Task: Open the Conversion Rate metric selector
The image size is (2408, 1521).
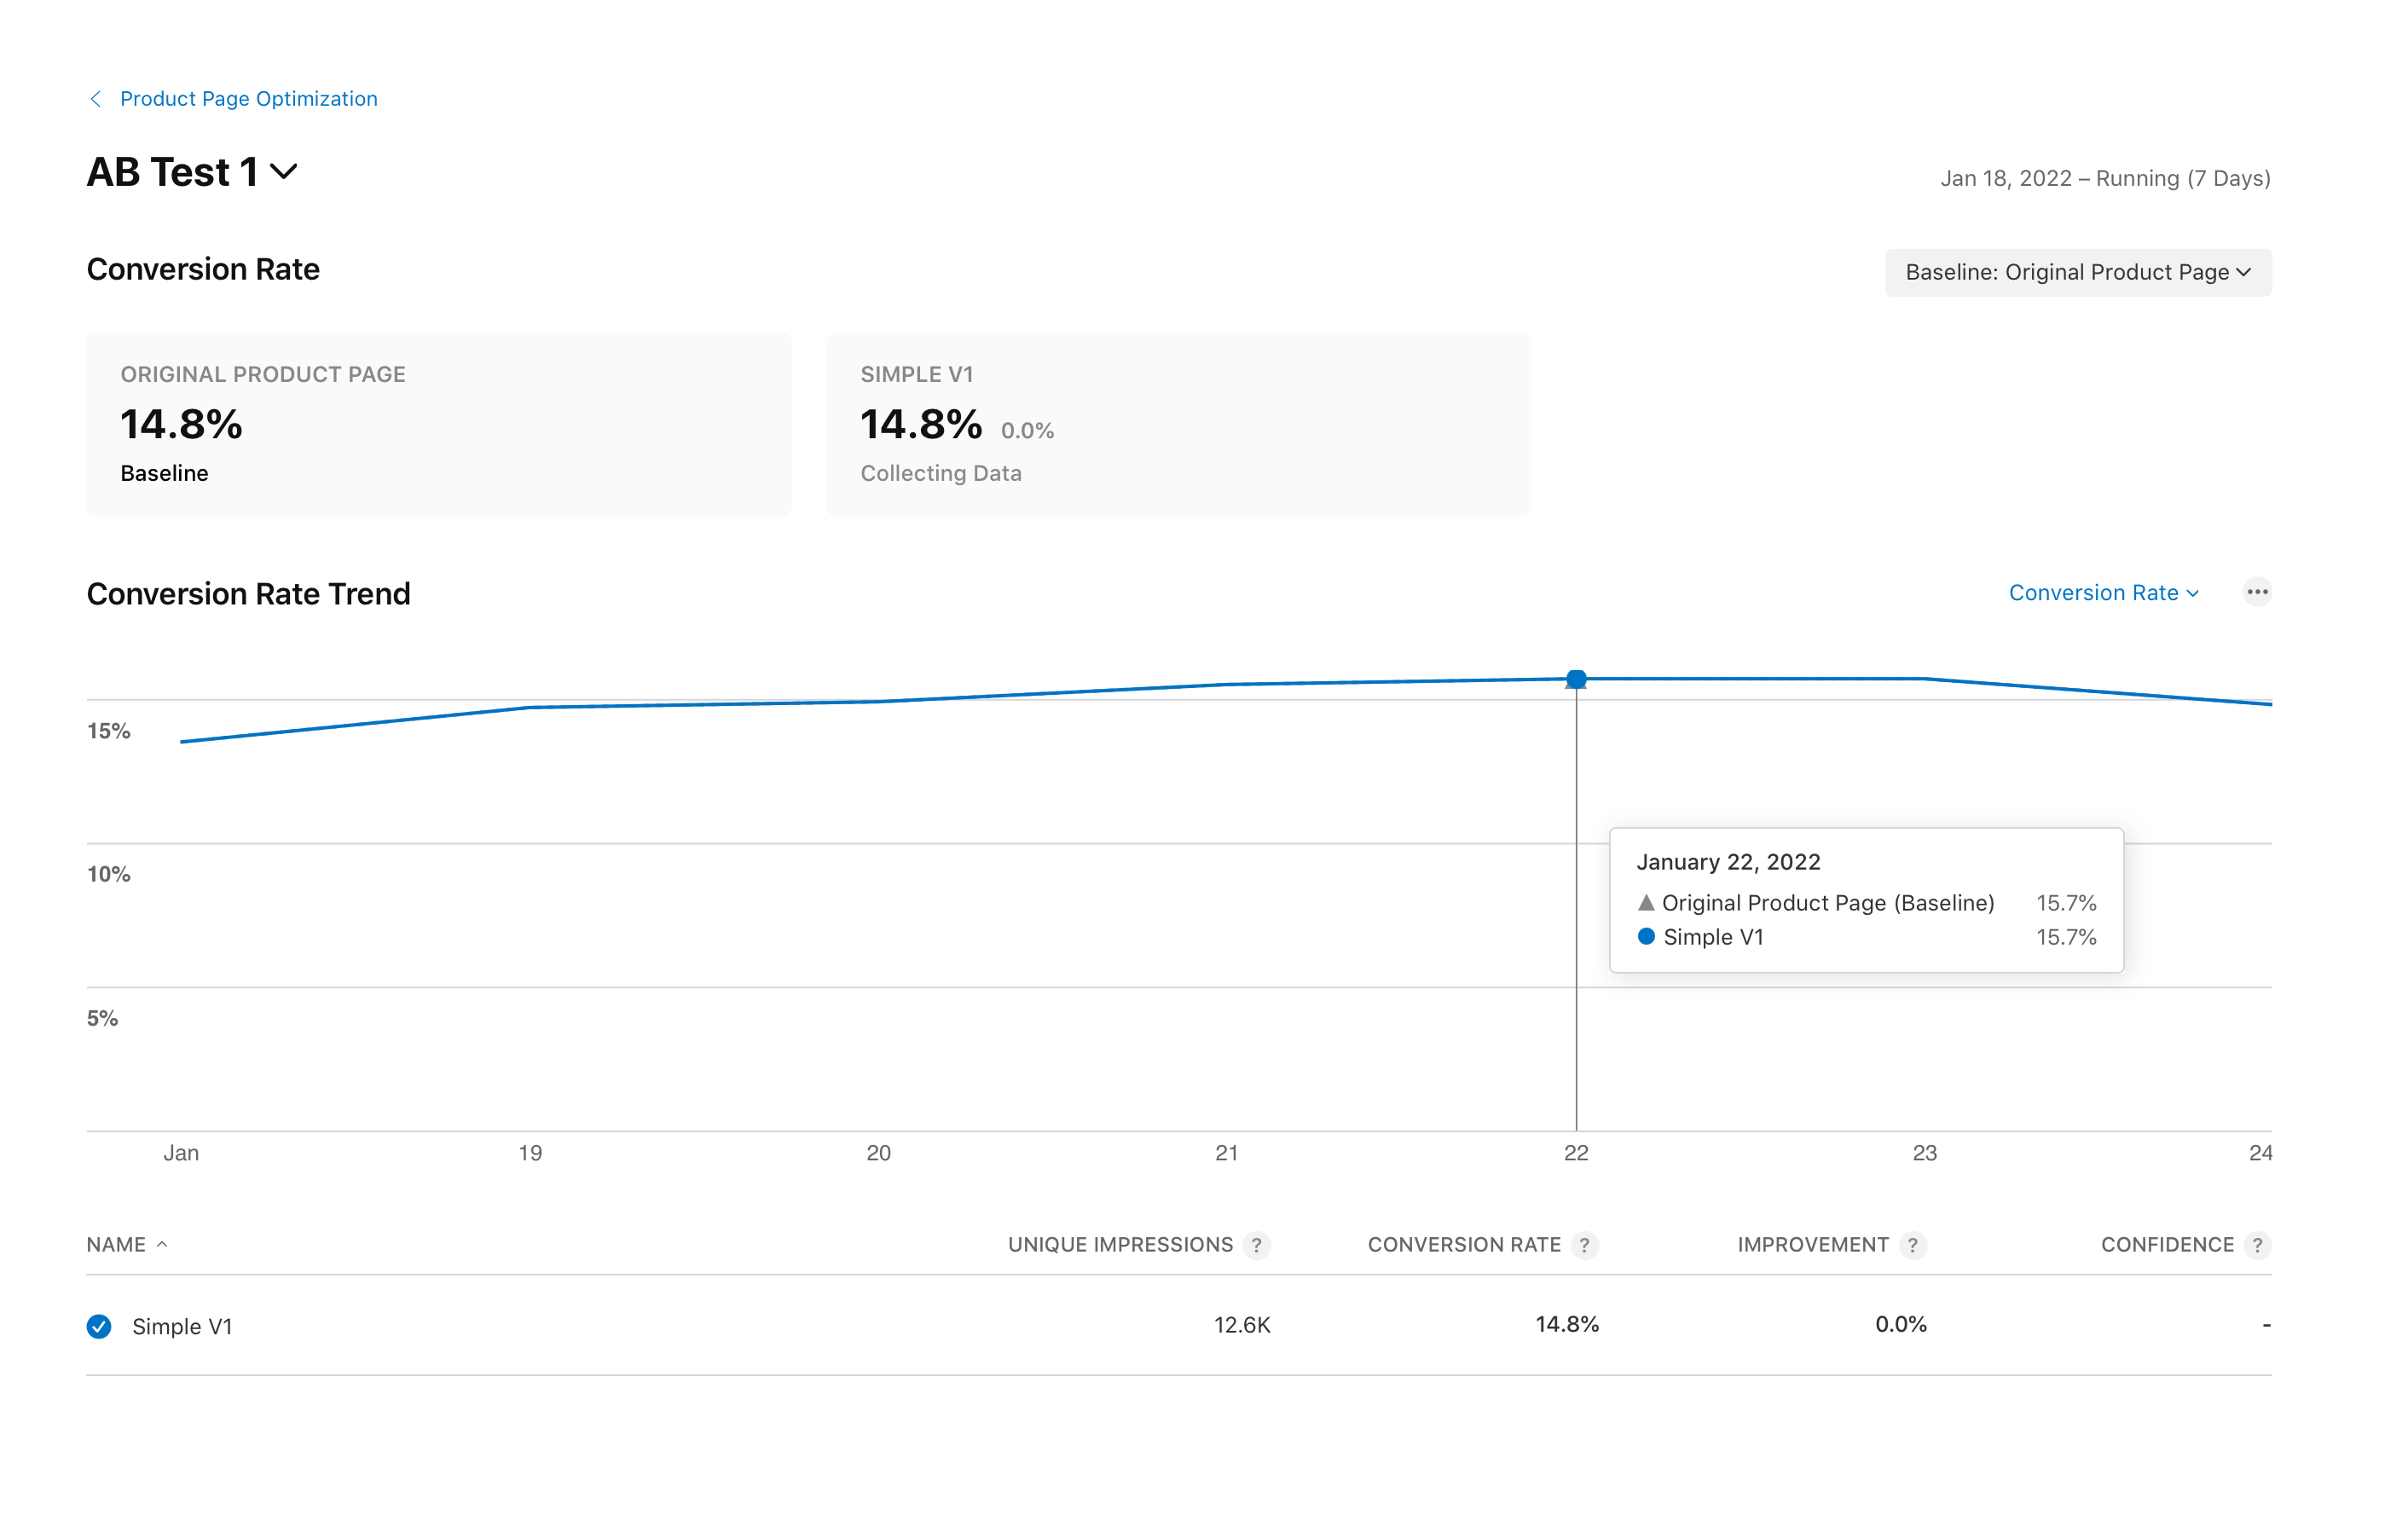Action: (x=2103, y=593)
